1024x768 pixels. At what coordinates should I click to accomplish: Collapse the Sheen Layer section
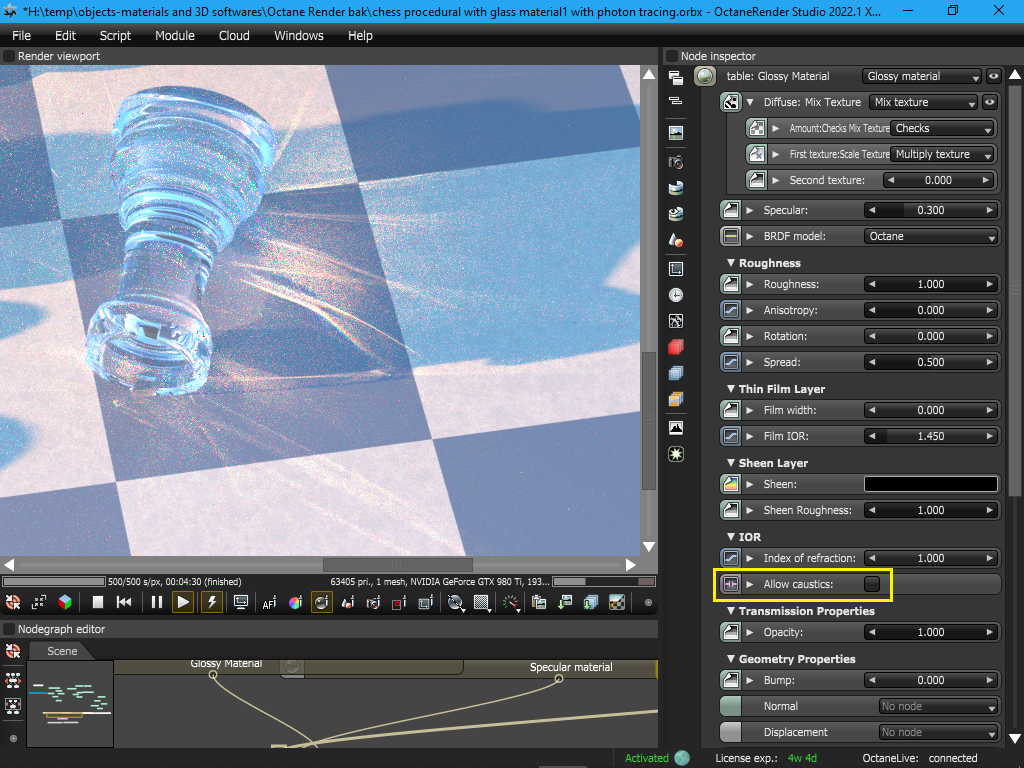(x=731, y=462)
